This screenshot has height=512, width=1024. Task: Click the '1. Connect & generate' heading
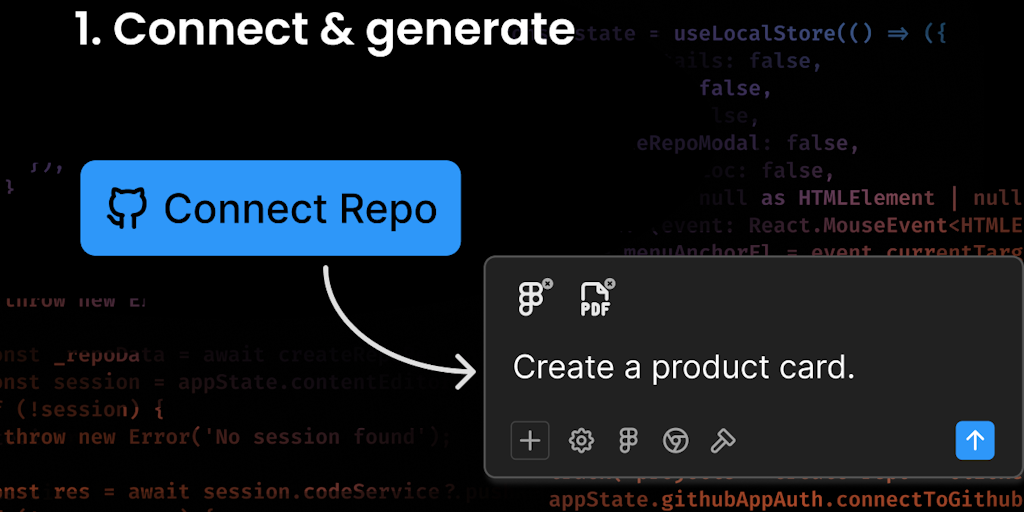[x=325, y=29]
